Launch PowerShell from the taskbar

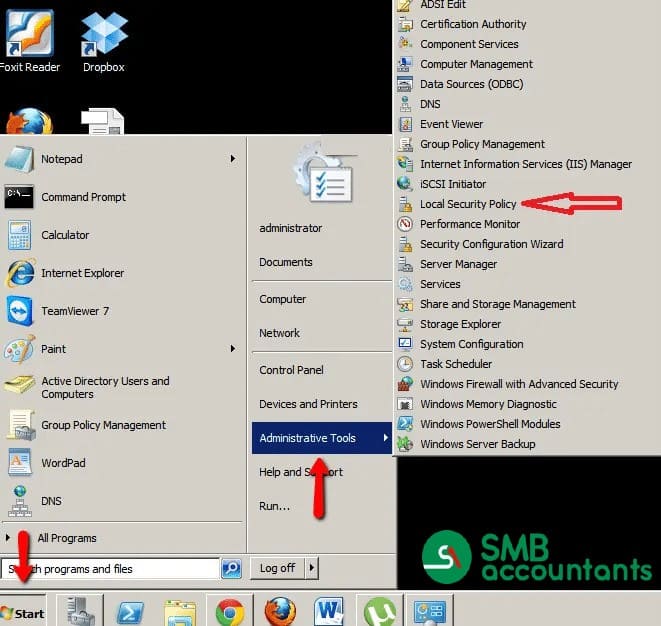[130, 611]
